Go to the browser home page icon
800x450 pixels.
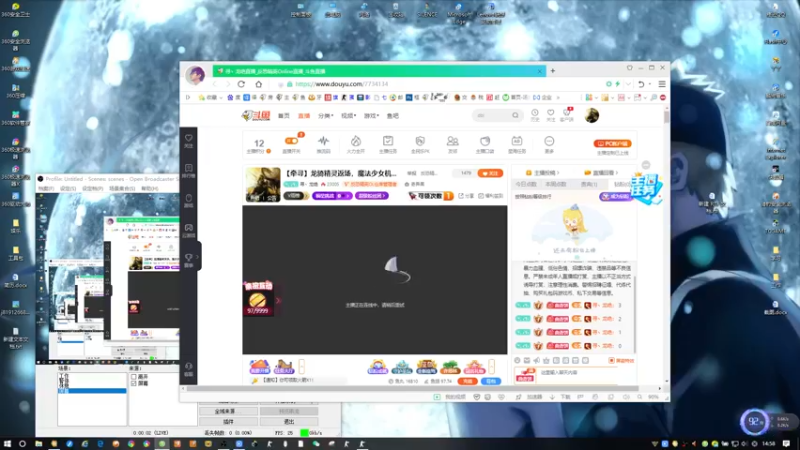pos(259,84)
